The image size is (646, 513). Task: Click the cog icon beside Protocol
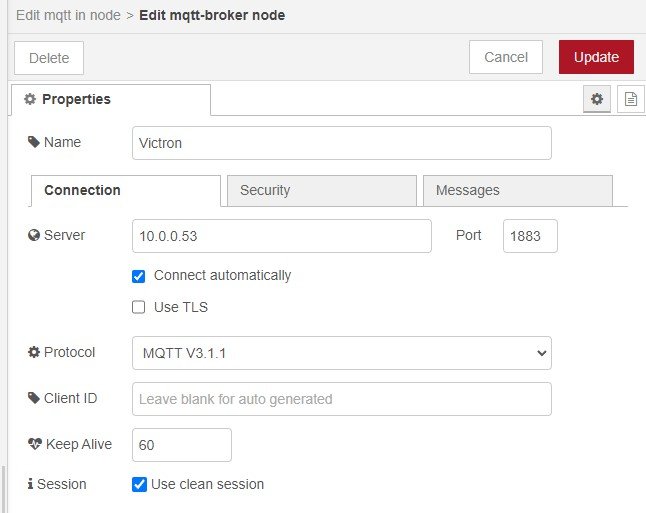pyautogui.click(x=34, y=353)
